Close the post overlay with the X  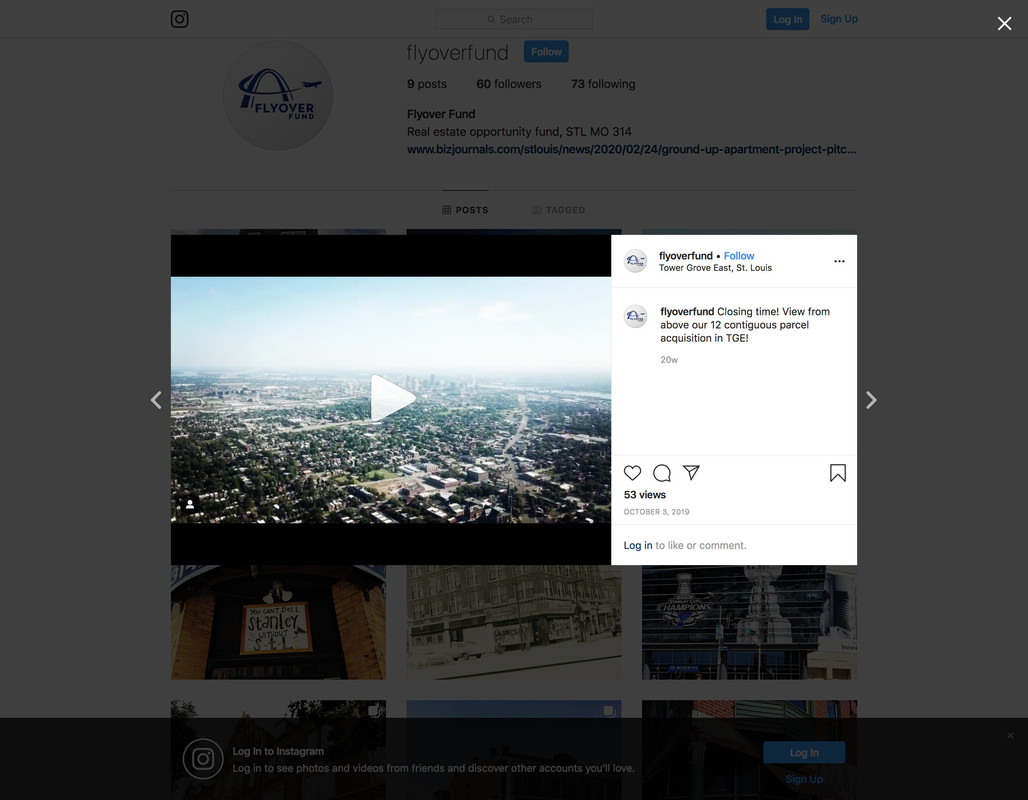click(x=1004, y=24)
